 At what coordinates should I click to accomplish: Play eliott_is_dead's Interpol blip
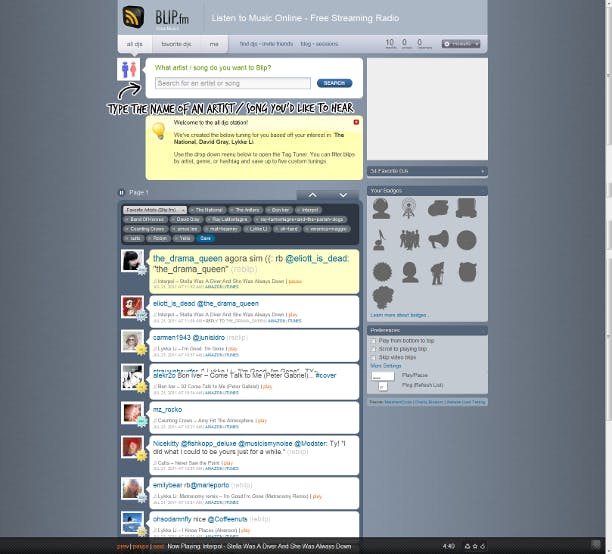(x=293, y=314)
